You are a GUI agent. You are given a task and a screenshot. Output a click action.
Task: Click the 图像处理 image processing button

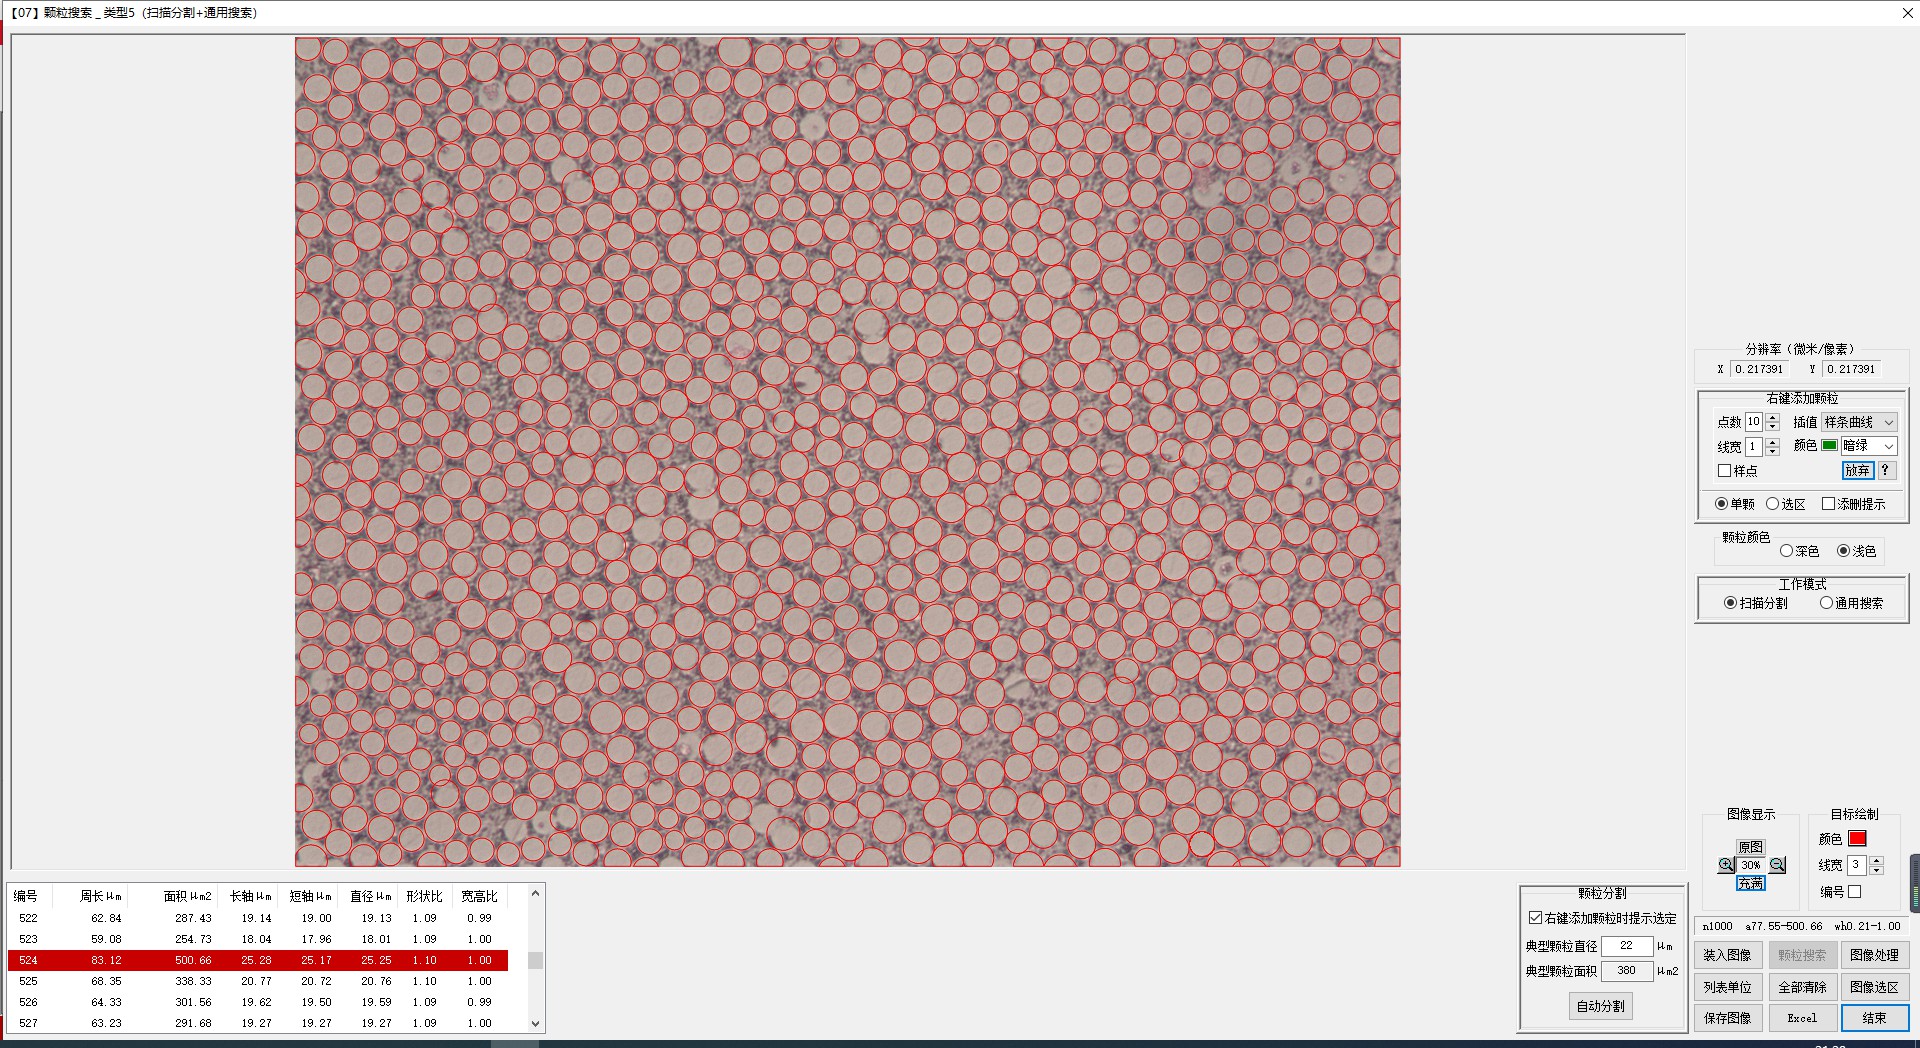point(1874,956)
